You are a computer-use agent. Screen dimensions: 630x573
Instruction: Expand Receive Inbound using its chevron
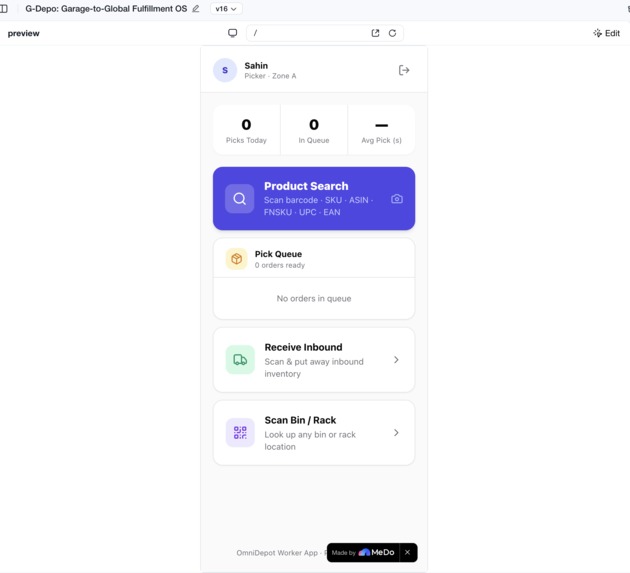click(x=396, y=360)
